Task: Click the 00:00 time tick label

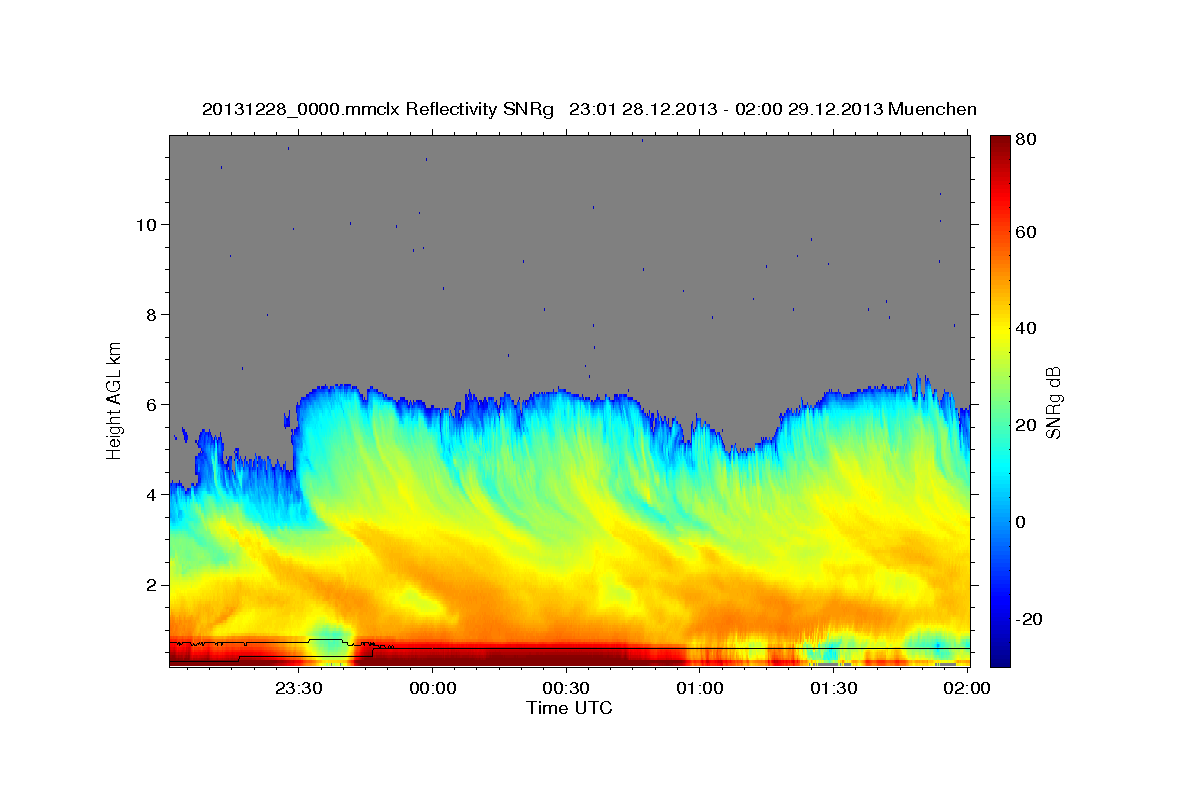Action: [x=432, y=688]
